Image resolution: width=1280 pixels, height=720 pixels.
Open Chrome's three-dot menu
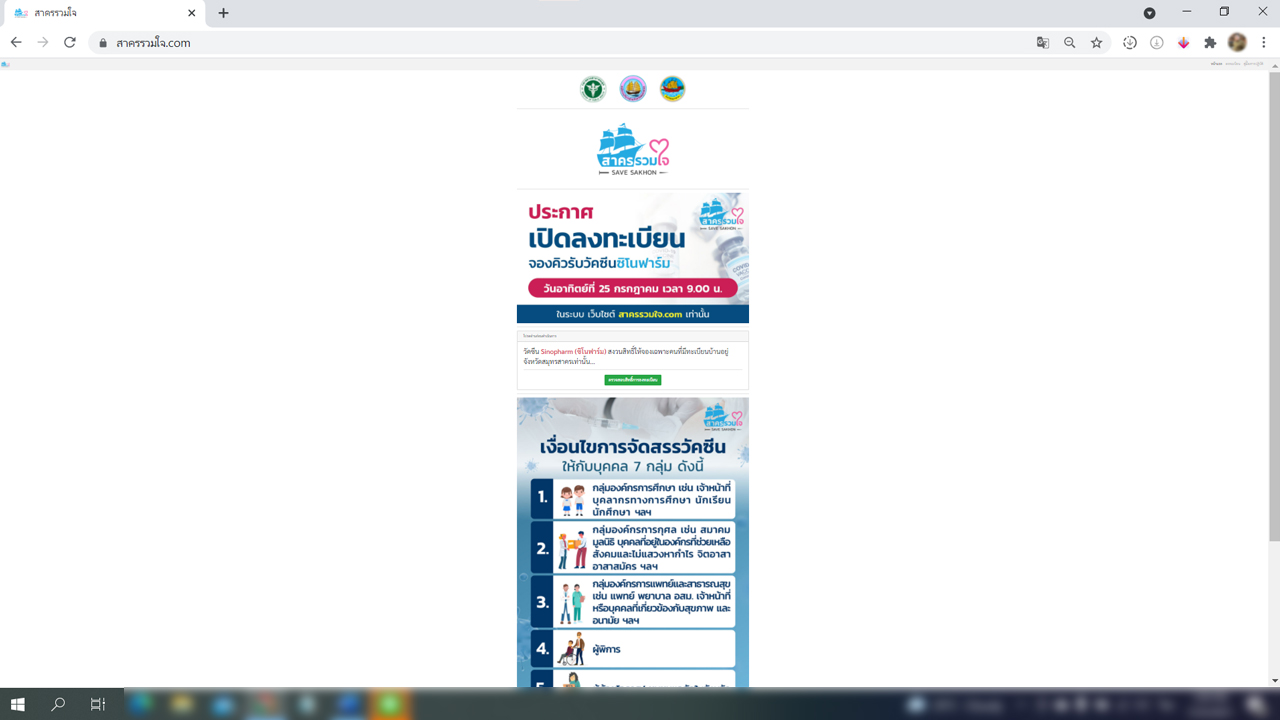click(1264, 42)
